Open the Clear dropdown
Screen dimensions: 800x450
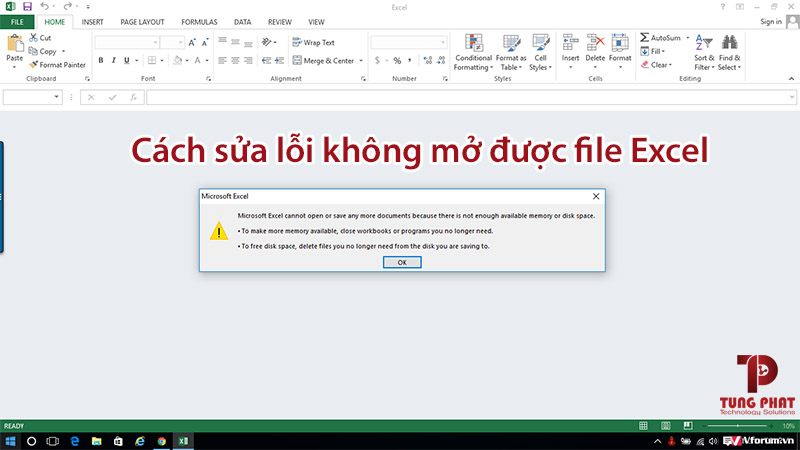656,65
